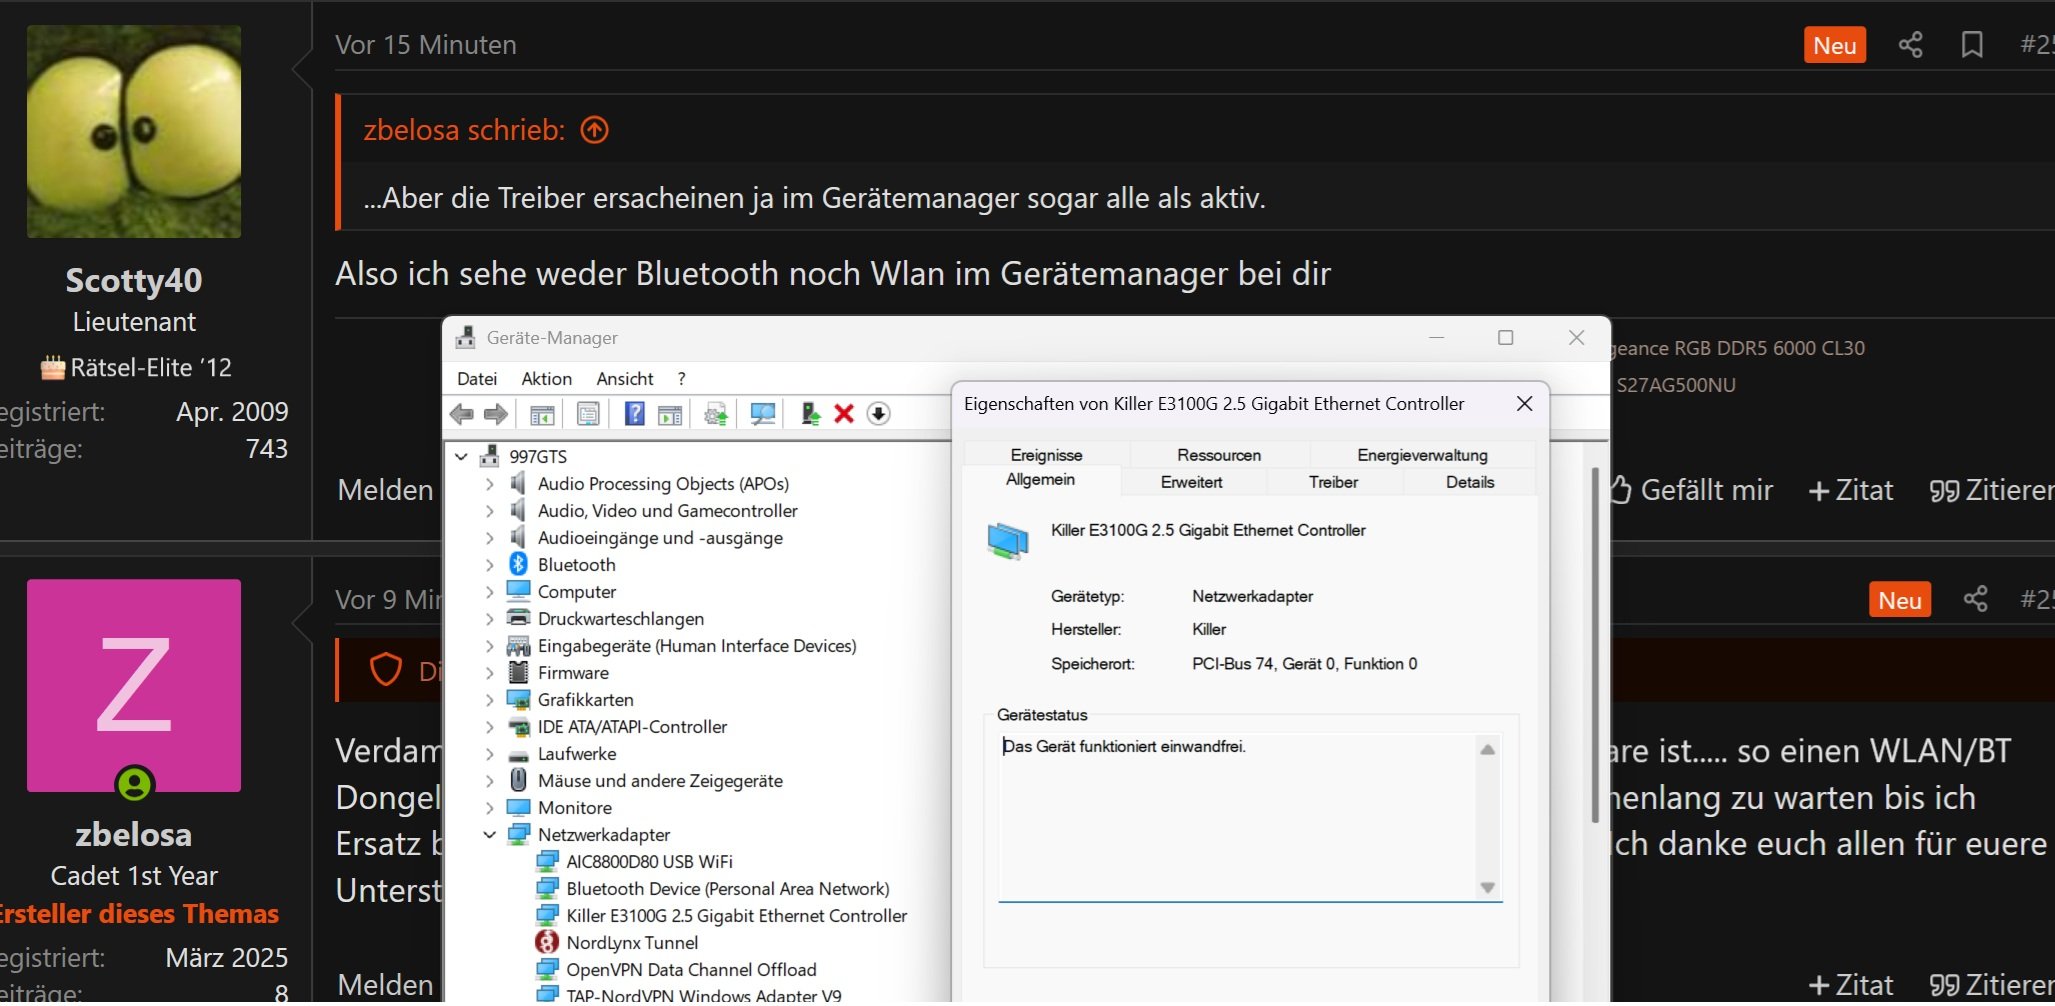Image resolution: width=2055 pixels, height=1006 pixels.
Task: Open the Properties sheet toolbar icon
Action: click(x=588, y=414)
